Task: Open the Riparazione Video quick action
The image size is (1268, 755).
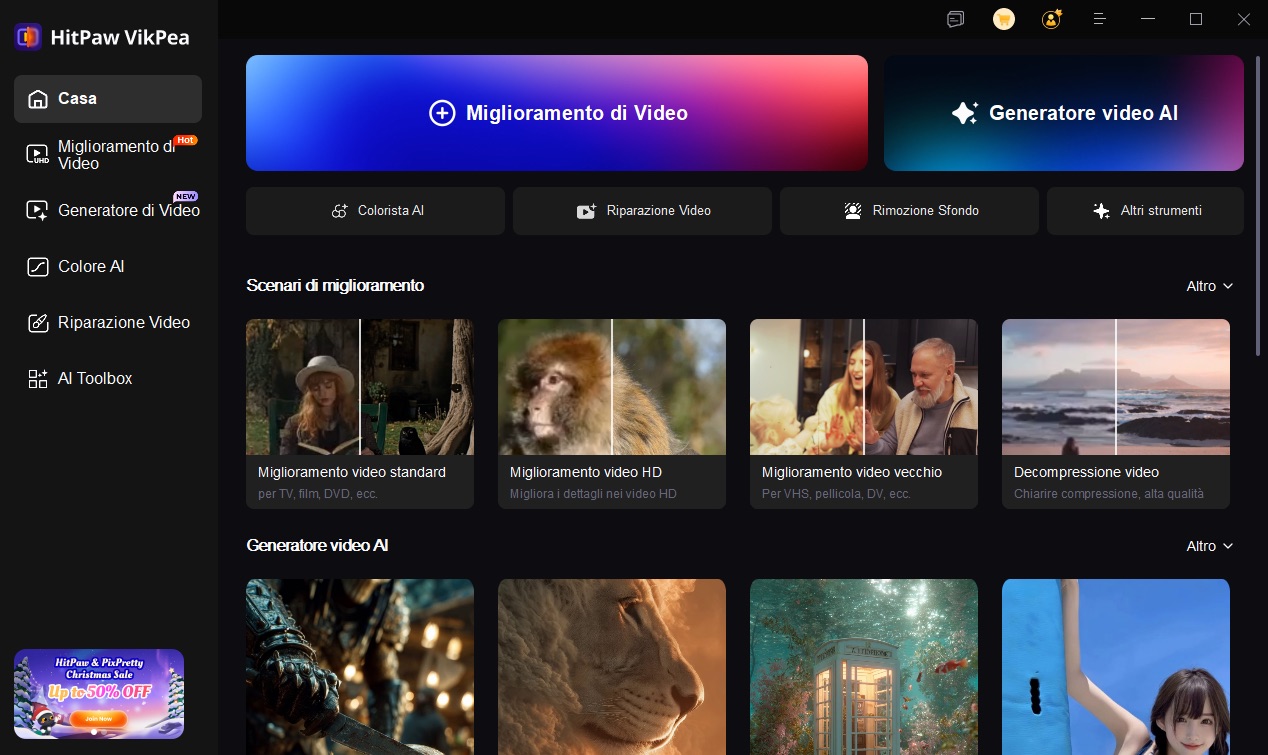Action: [x=642, y=211]
